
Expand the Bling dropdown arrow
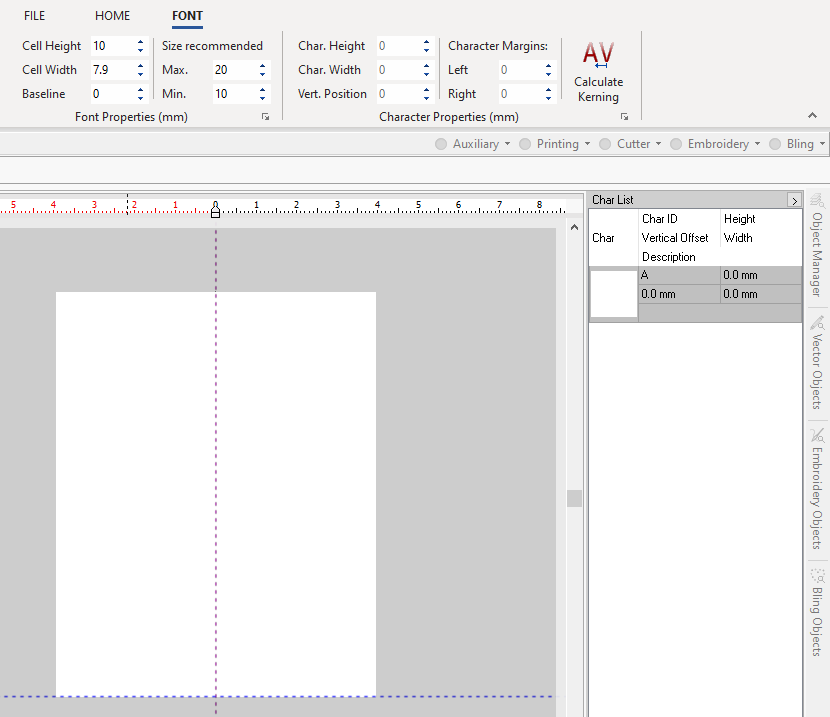(x=822, y=144)
